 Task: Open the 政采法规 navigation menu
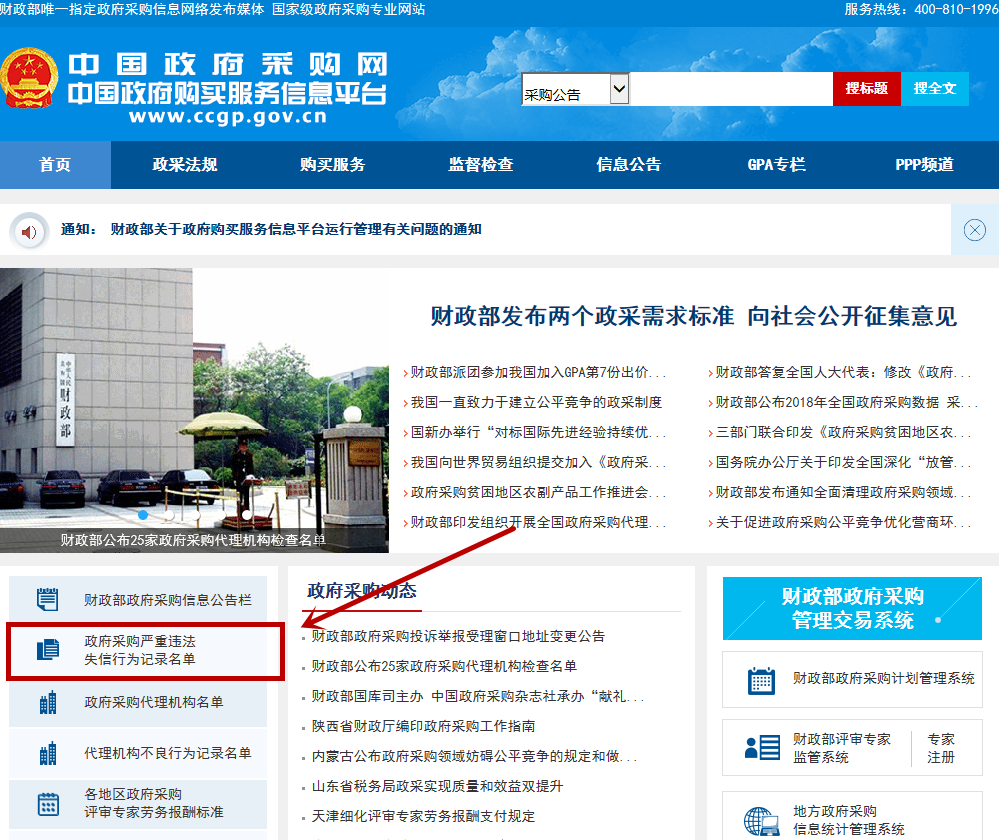[185, 165]
